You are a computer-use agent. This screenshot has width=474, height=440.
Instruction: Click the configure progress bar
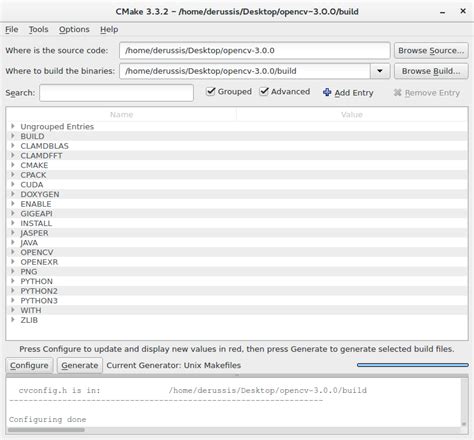(413, 365)
